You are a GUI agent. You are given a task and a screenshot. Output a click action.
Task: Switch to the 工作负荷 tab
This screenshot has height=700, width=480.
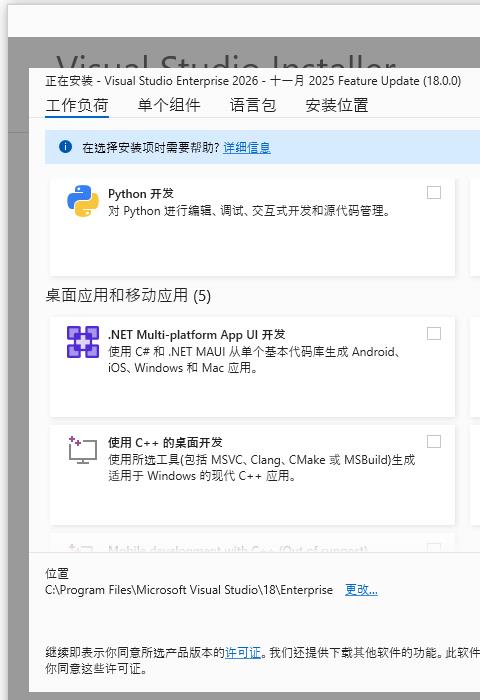pyautogui.click(x=77, y=105)
